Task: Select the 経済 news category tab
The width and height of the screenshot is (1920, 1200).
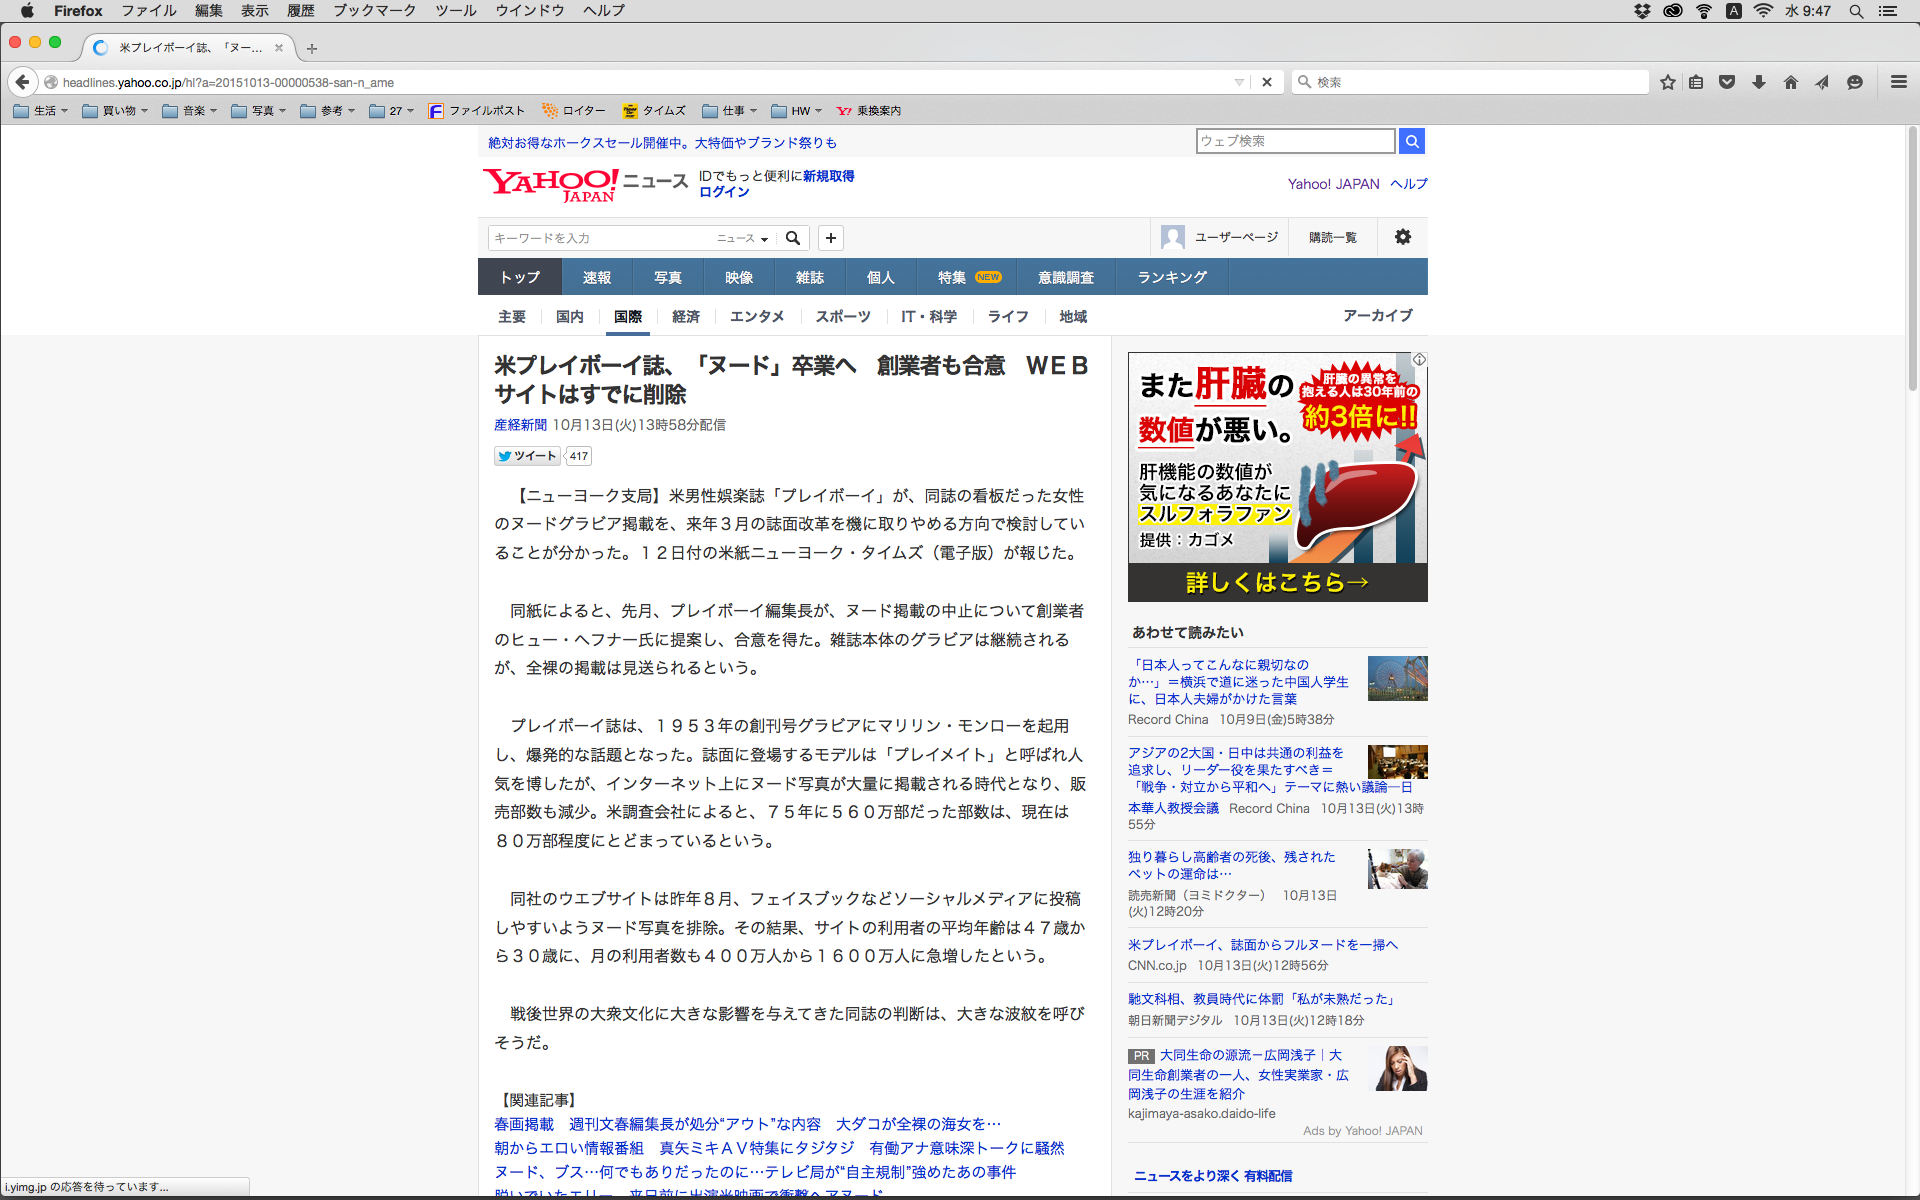Action: coord(685,316)
